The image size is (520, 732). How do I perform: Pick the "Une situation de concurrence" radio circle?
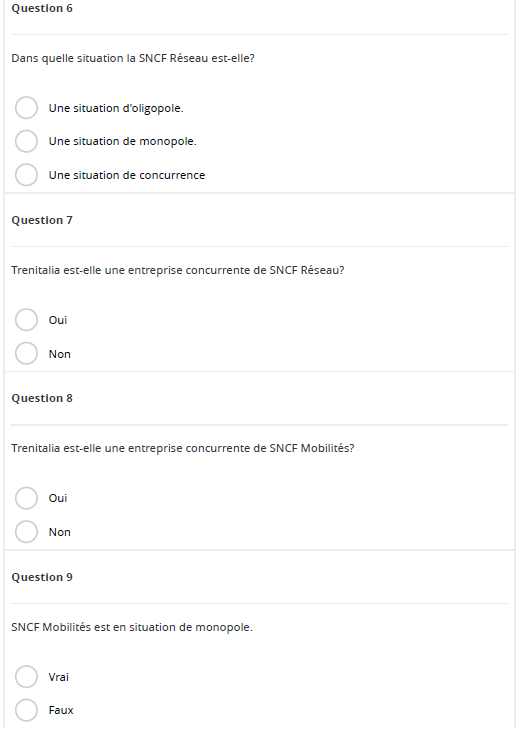coord(26,175)
